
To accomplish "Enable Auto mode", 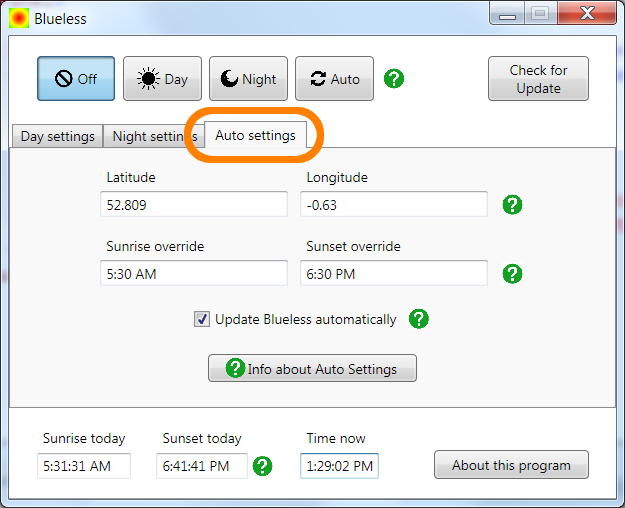I will coord(334,79).
